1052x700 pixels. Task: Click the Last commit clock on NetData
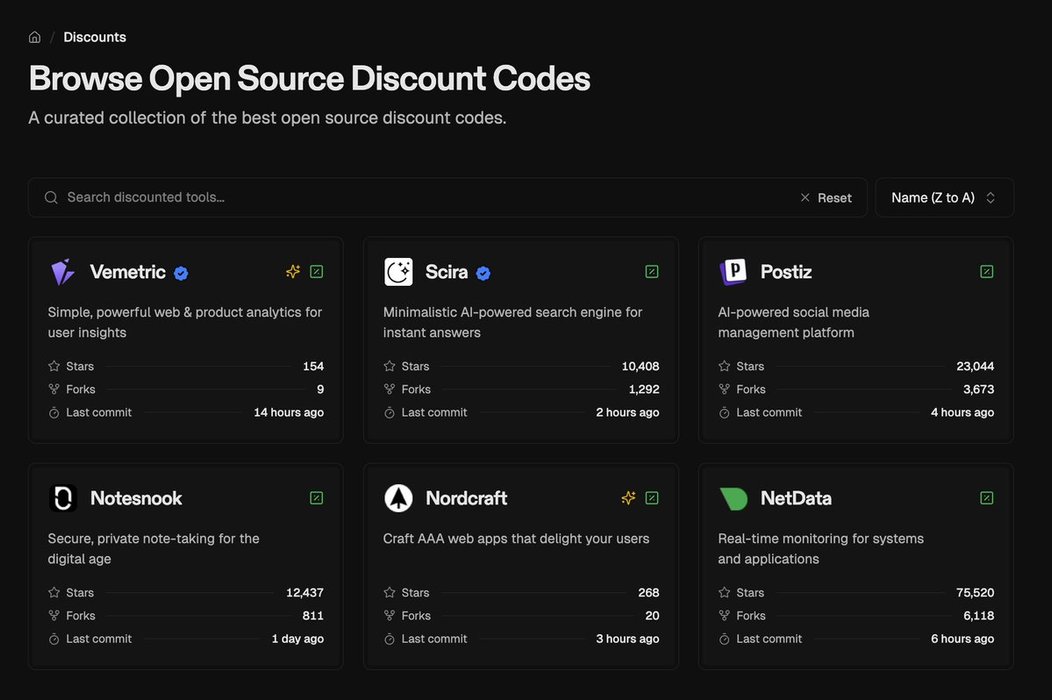724,639
